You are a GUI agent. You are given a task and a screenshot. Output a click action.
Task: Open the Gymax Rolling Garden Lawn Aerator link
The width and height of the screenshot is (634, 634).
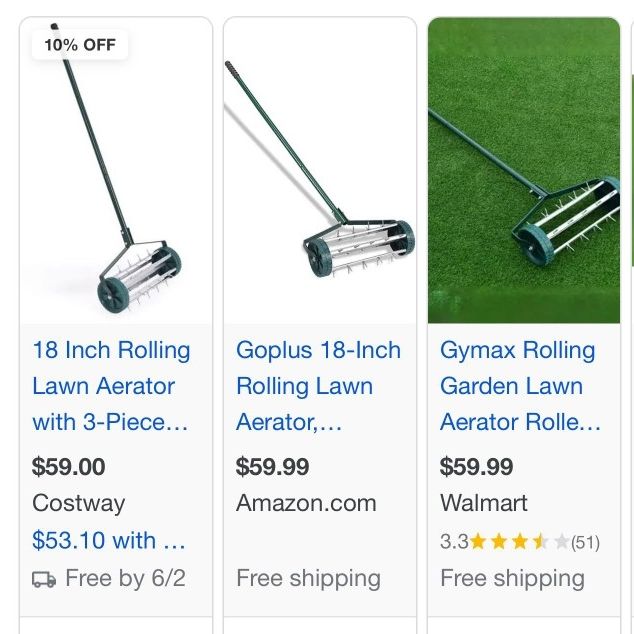click(520, 386)
